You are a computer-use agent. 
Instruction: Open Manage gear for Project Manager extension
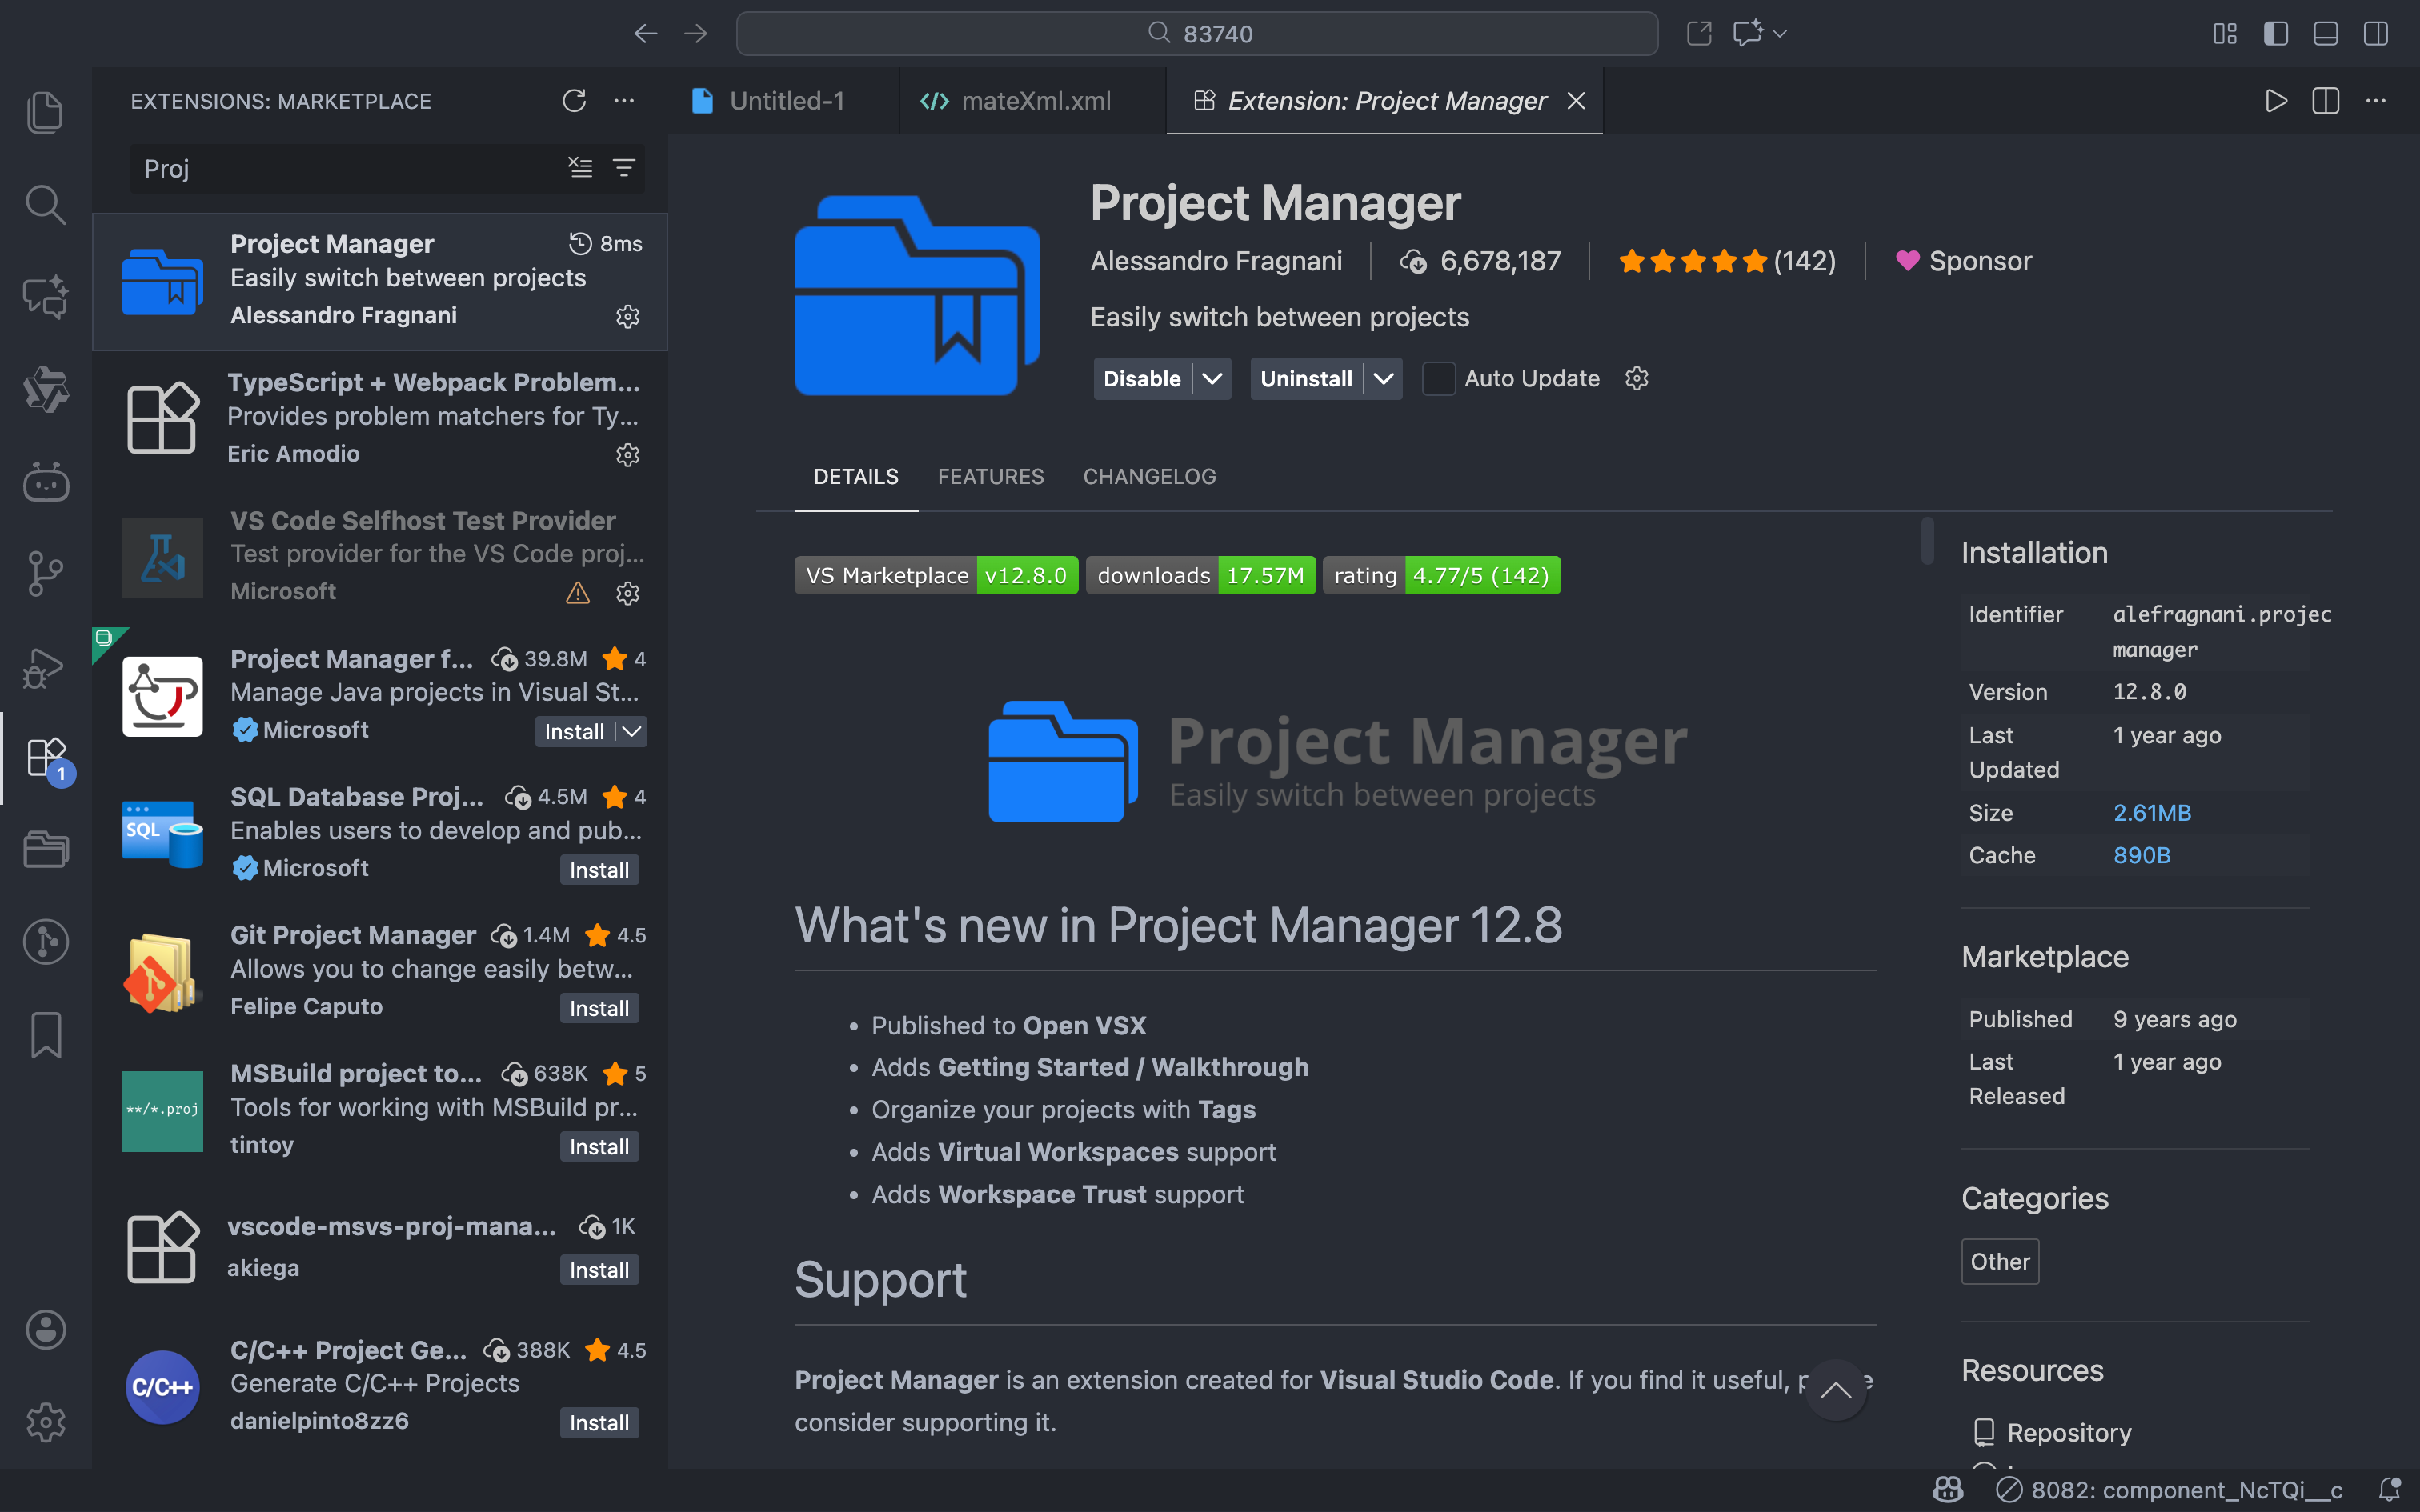pos(628,317)
